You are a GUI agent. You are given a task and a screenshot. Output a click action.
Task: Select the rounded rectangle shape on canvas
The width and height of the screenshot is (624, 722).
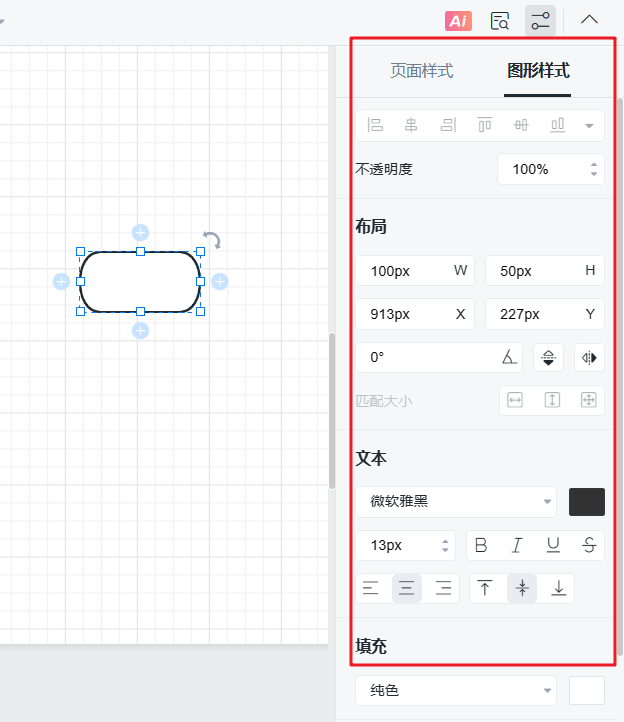[x=140, y=282]
